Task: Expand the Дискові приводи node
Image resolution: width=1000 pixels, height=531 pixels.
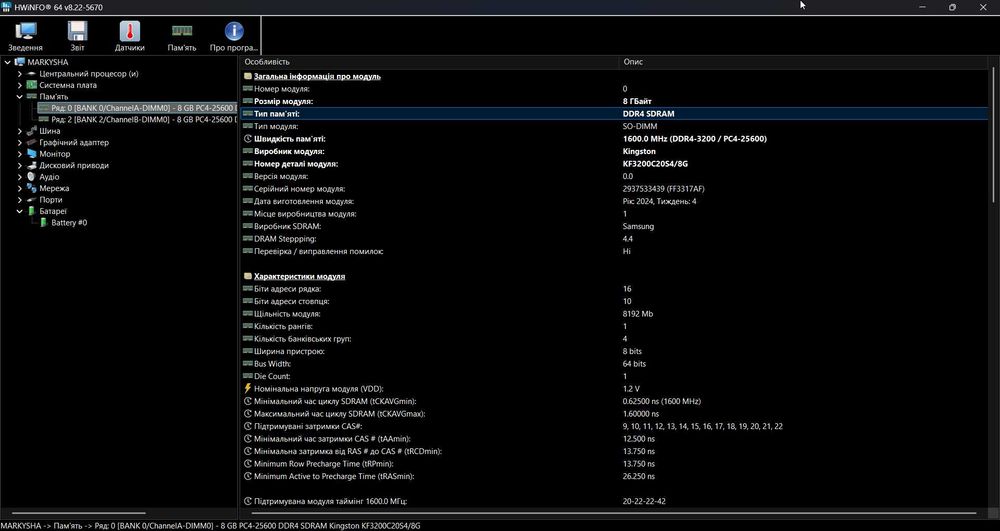Action: coord(19,166)
